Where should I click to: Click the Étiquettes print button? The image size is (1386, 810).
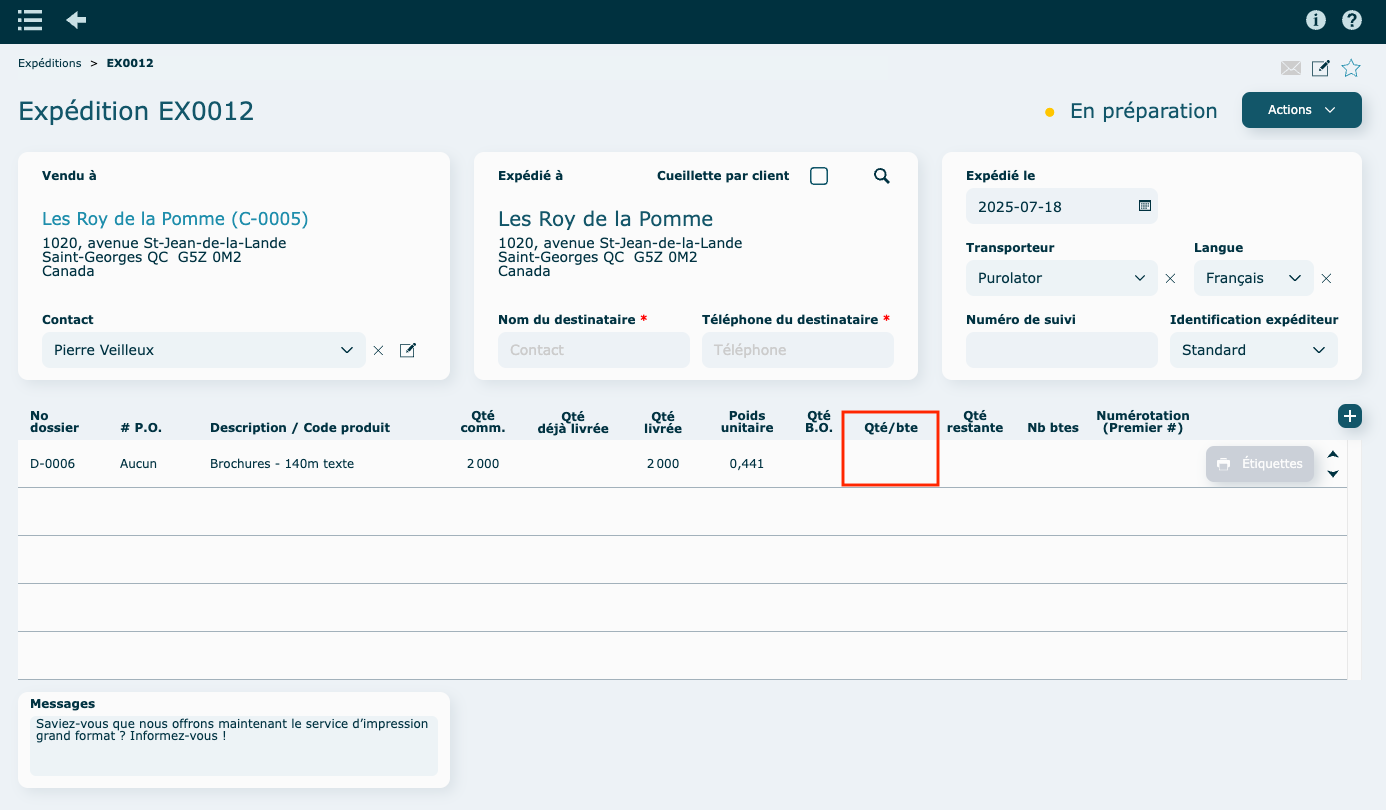(1259, 464)
